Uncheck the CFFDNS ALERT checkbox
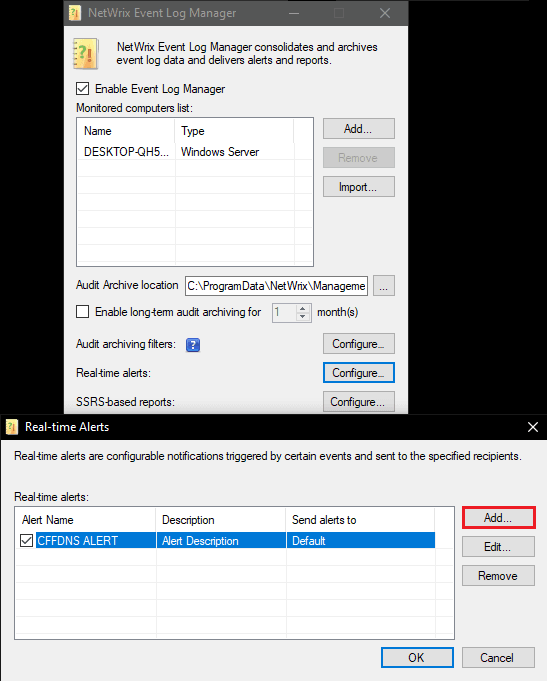 pos(27,541)
